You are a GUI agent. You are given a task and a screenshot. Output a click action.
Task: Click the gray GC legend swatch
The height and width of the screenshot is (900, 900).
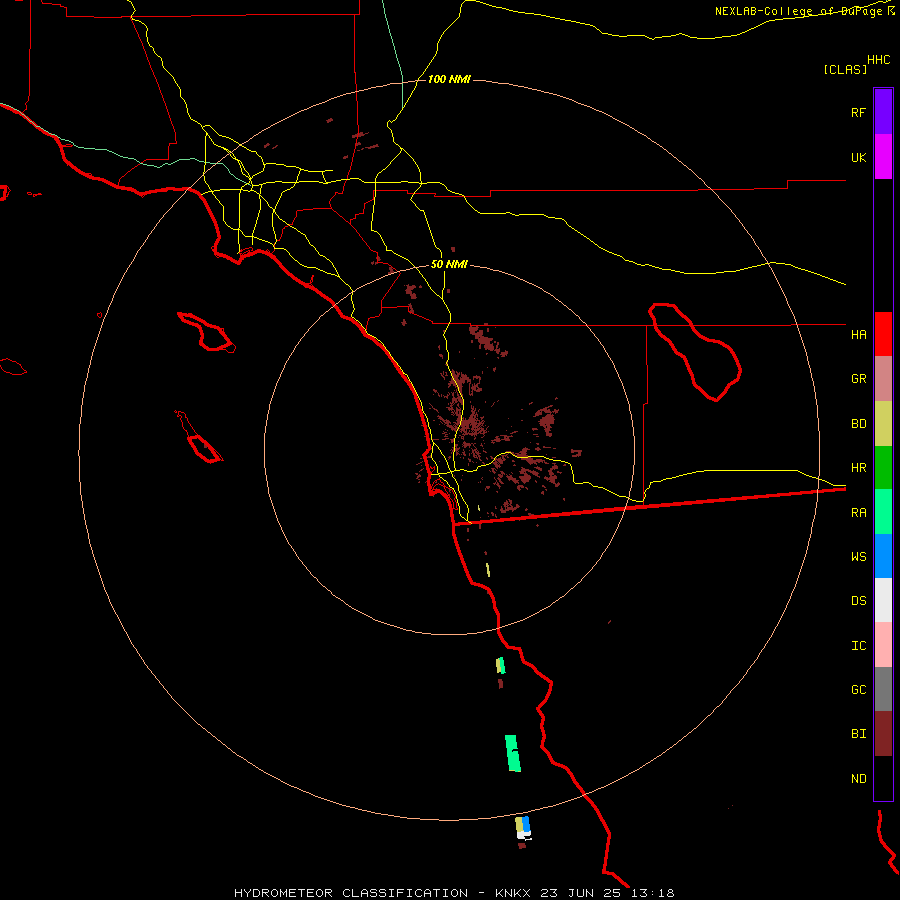883,689
